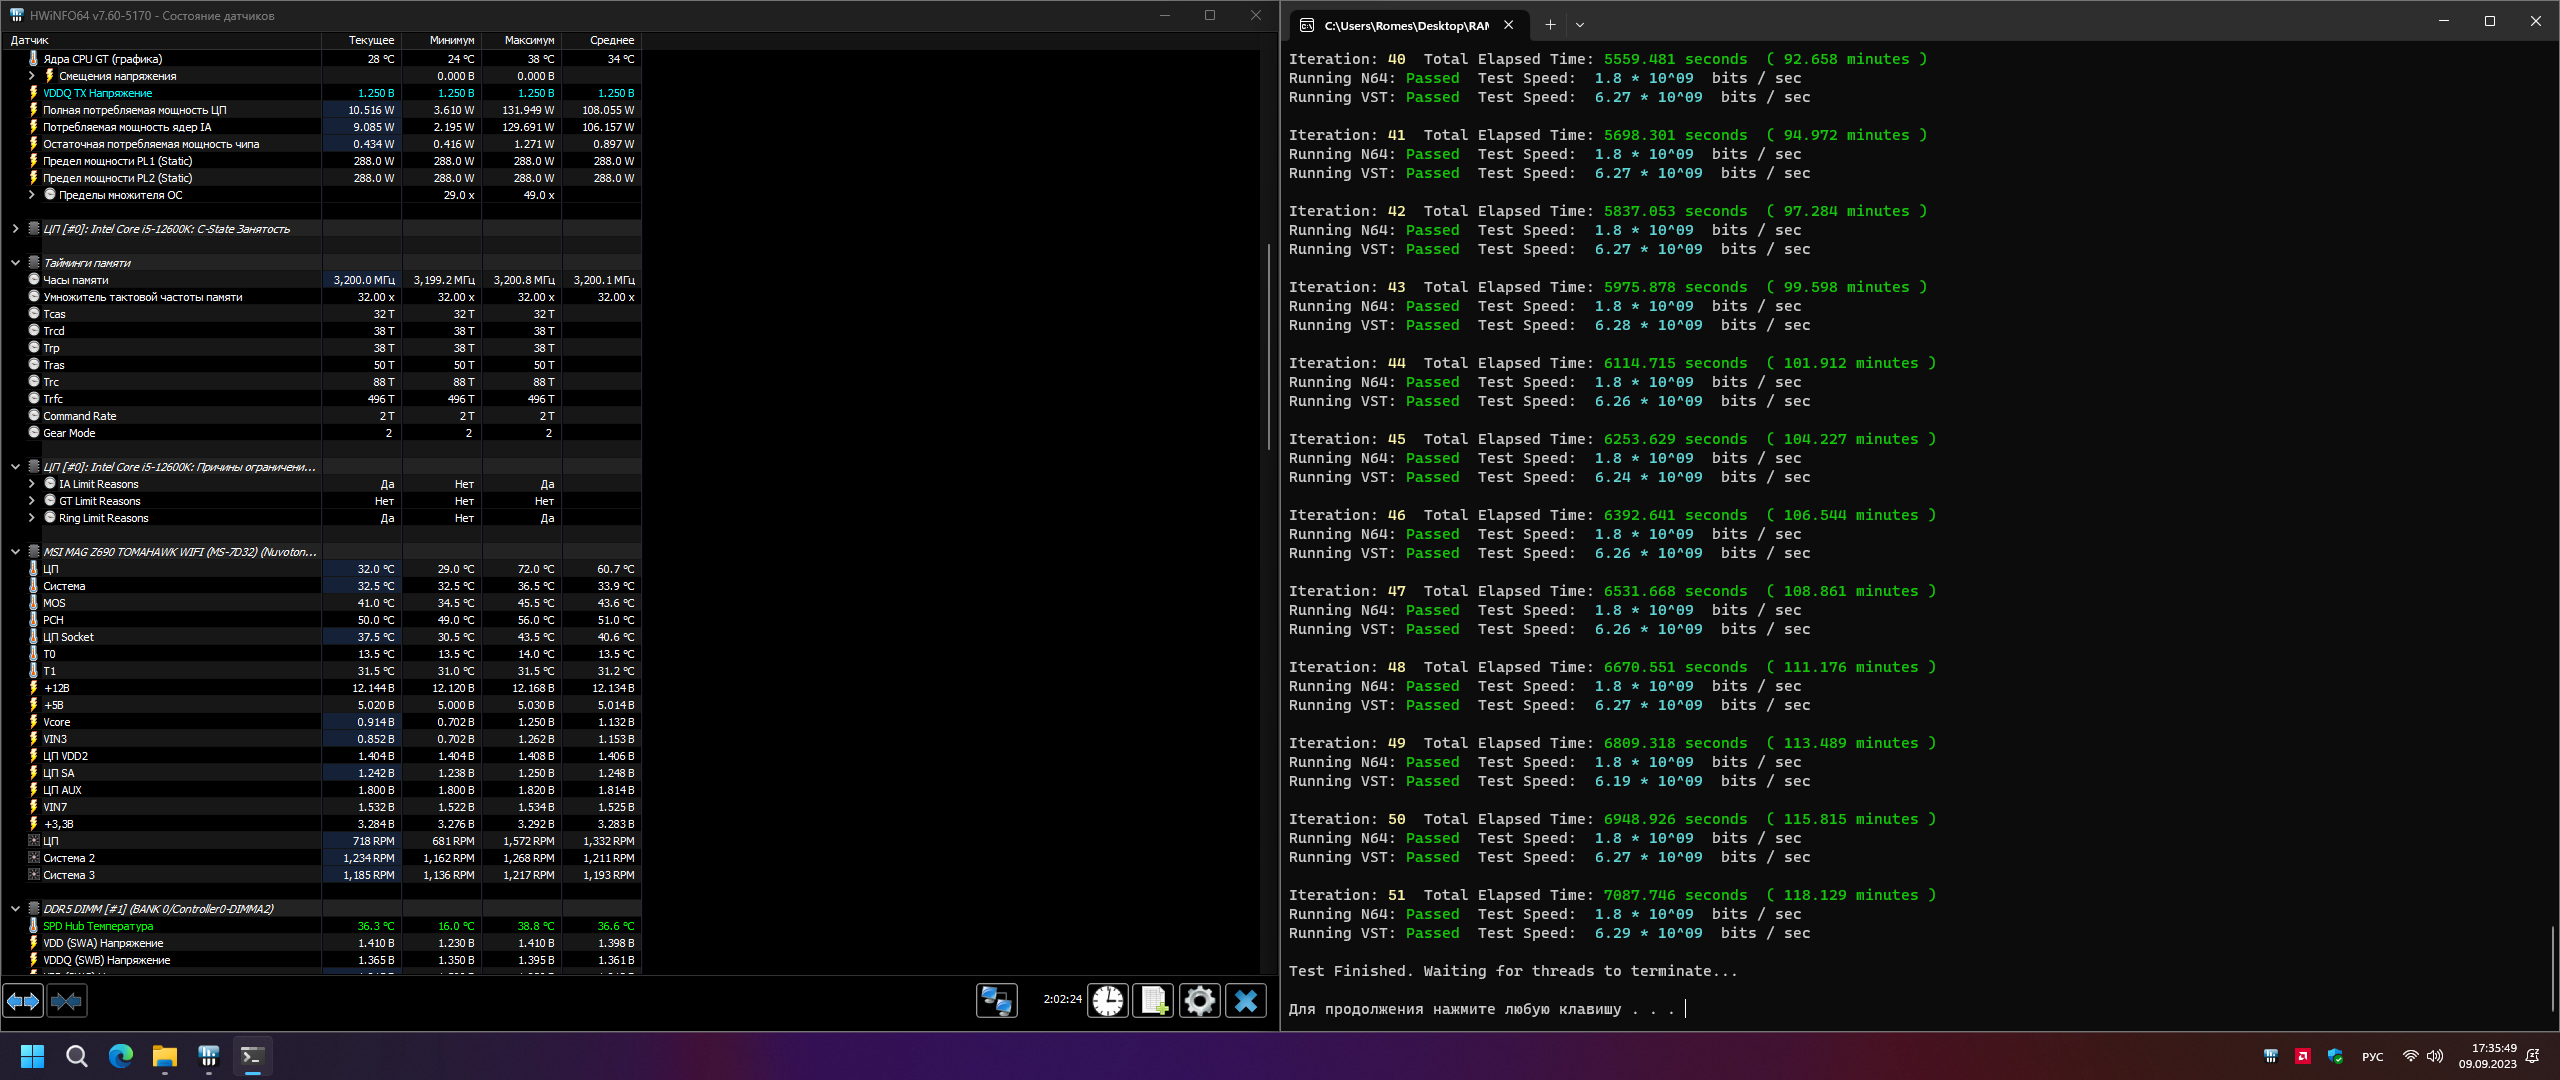The width and height of the screenshot is (2560, 1080).
Task: Click the blue X close sensors icon
Action: [1245, 1001]
